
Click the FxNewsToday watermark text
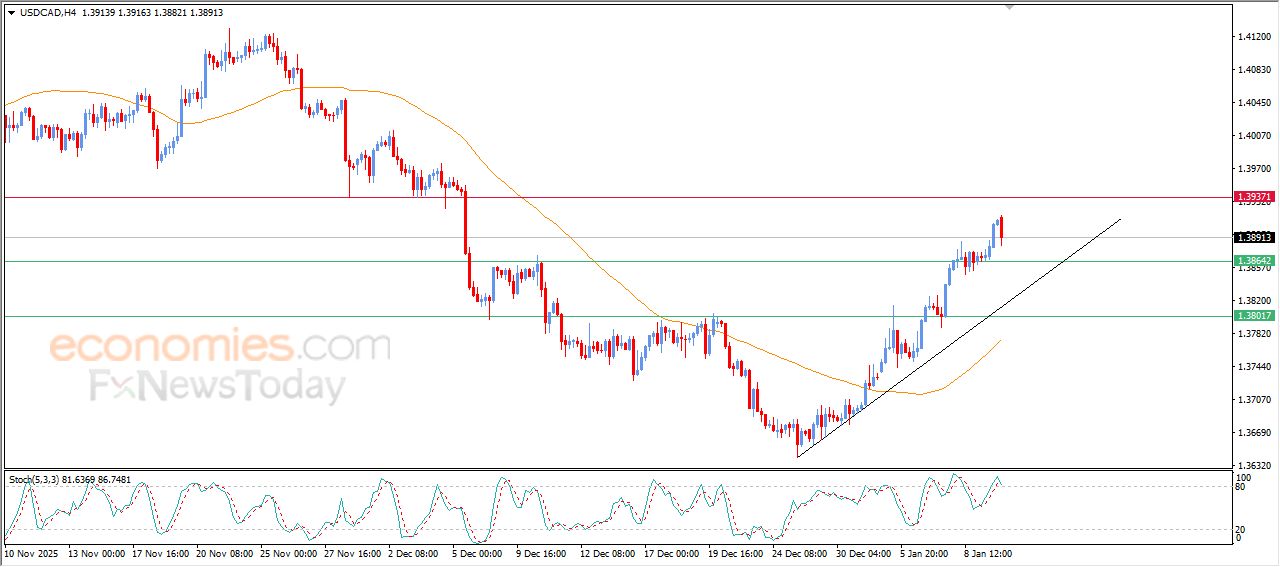click(x=217, y=386)
